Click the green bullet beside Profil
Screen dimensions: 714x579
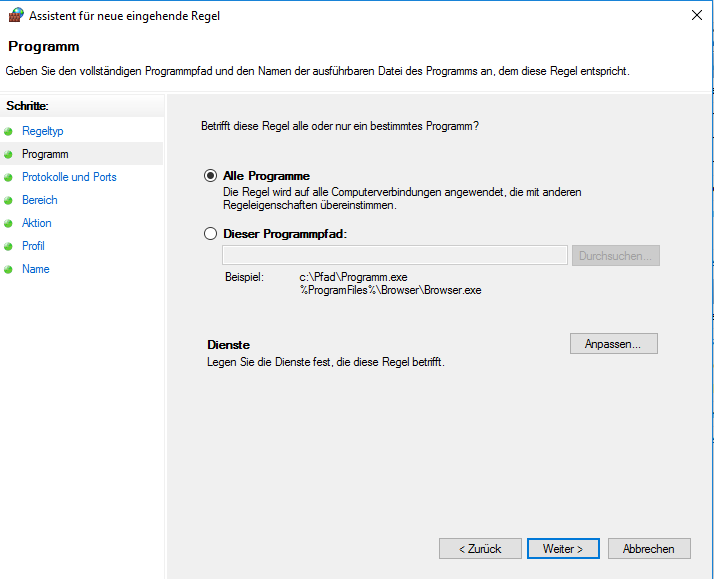[8, 246]
